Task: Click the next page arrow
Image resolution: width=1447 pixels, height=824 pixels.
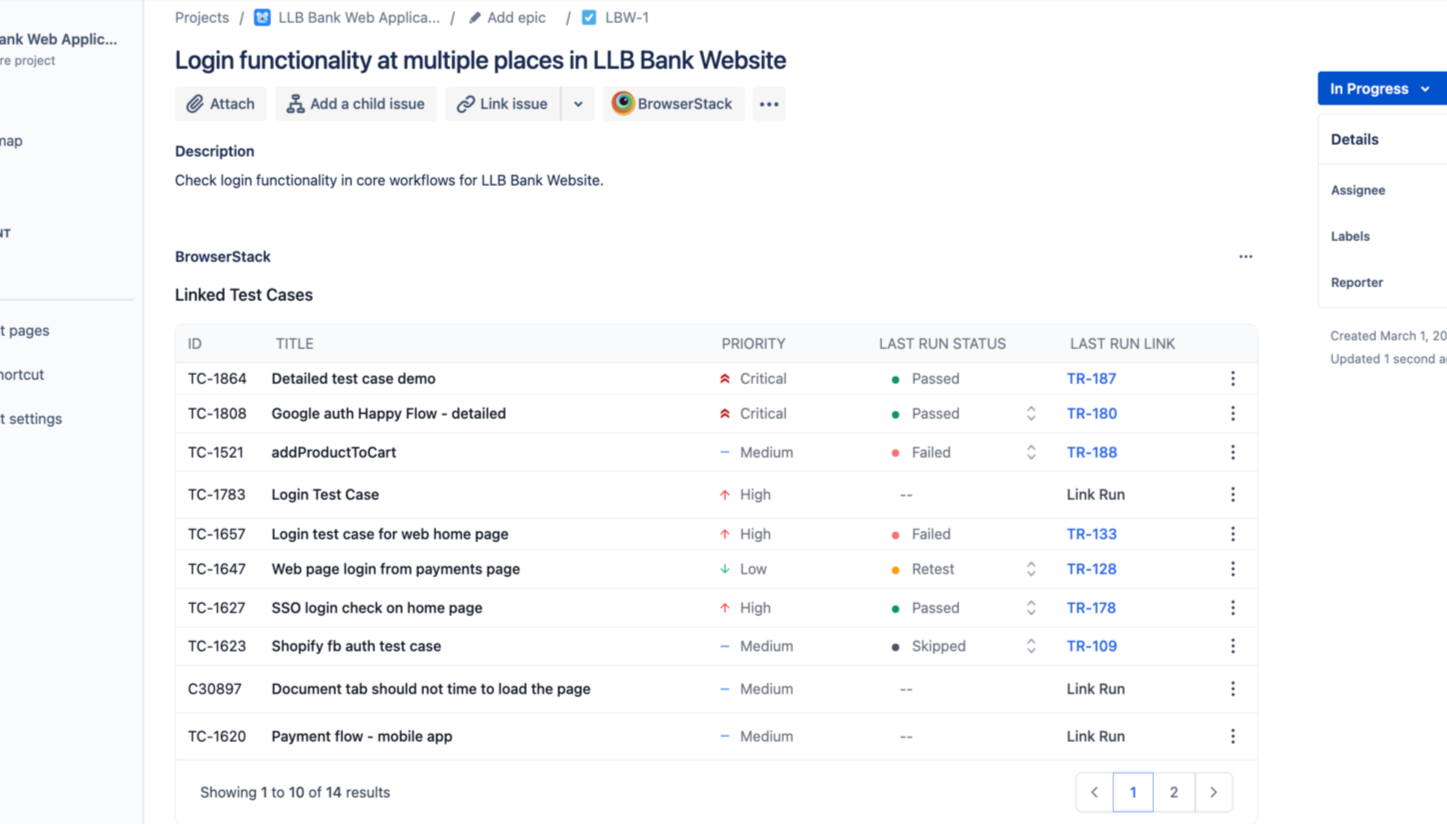Action: 1213,793
